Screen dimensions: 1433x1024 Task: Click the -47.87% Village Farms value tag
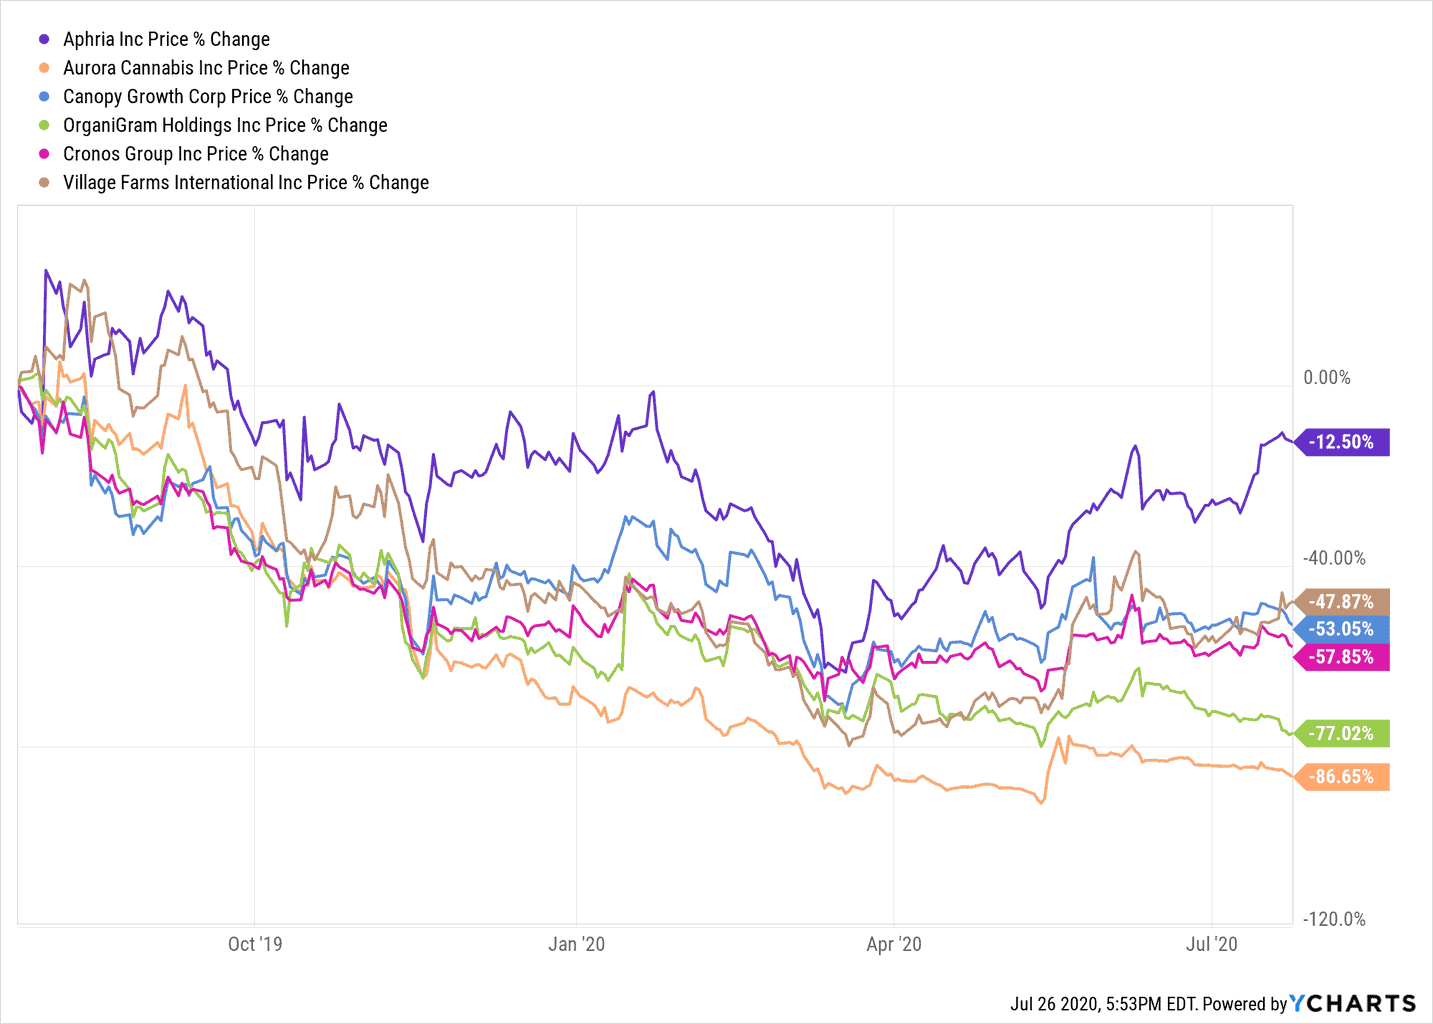(x=1343, y=602)
